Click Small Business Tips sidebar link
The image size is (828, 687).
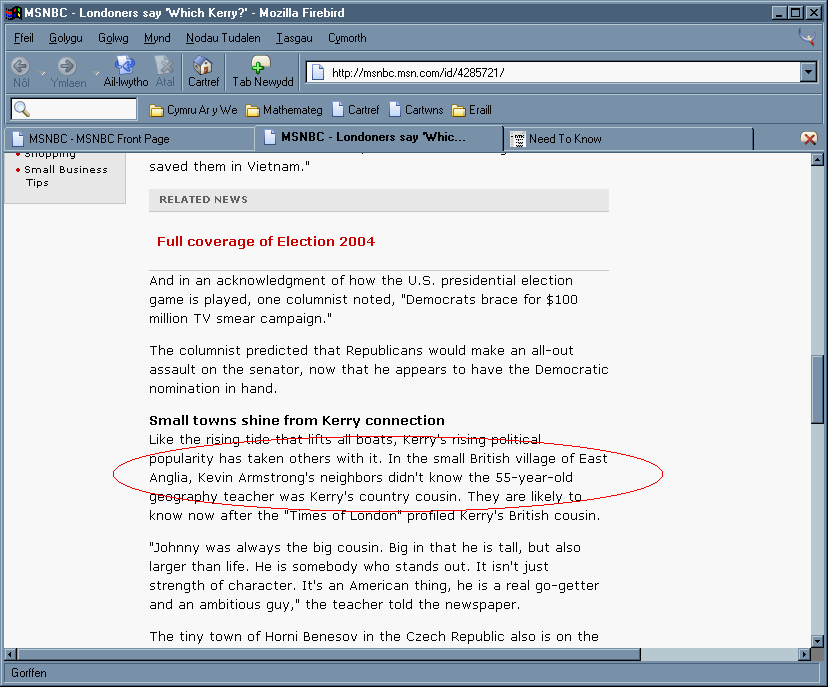pyautogui.click(x=65, y=176)
